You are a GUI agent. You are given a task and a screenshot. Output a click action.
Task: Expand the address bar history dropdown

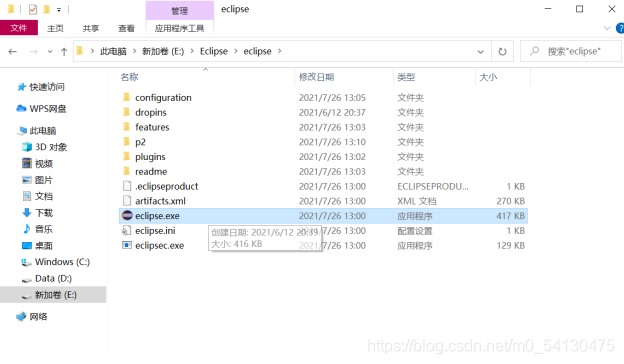click(481, 52)
